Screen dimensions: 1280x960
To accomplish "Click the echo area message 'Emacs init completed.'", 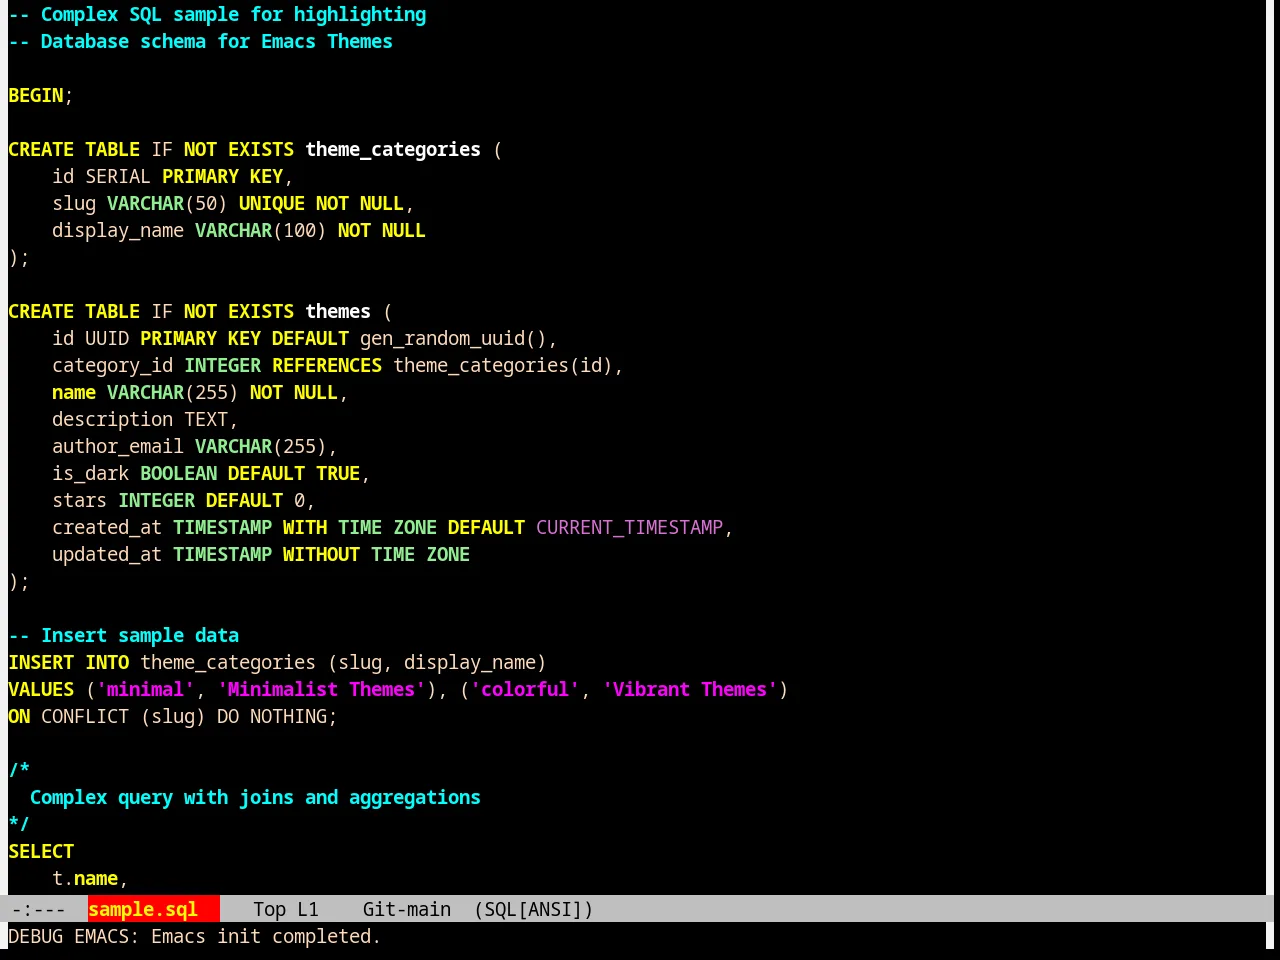I will coord(266,936).
